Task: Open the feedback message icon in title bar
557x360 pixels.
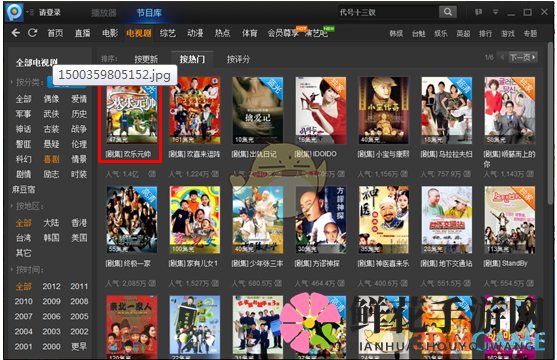Action: coord(478,12)
